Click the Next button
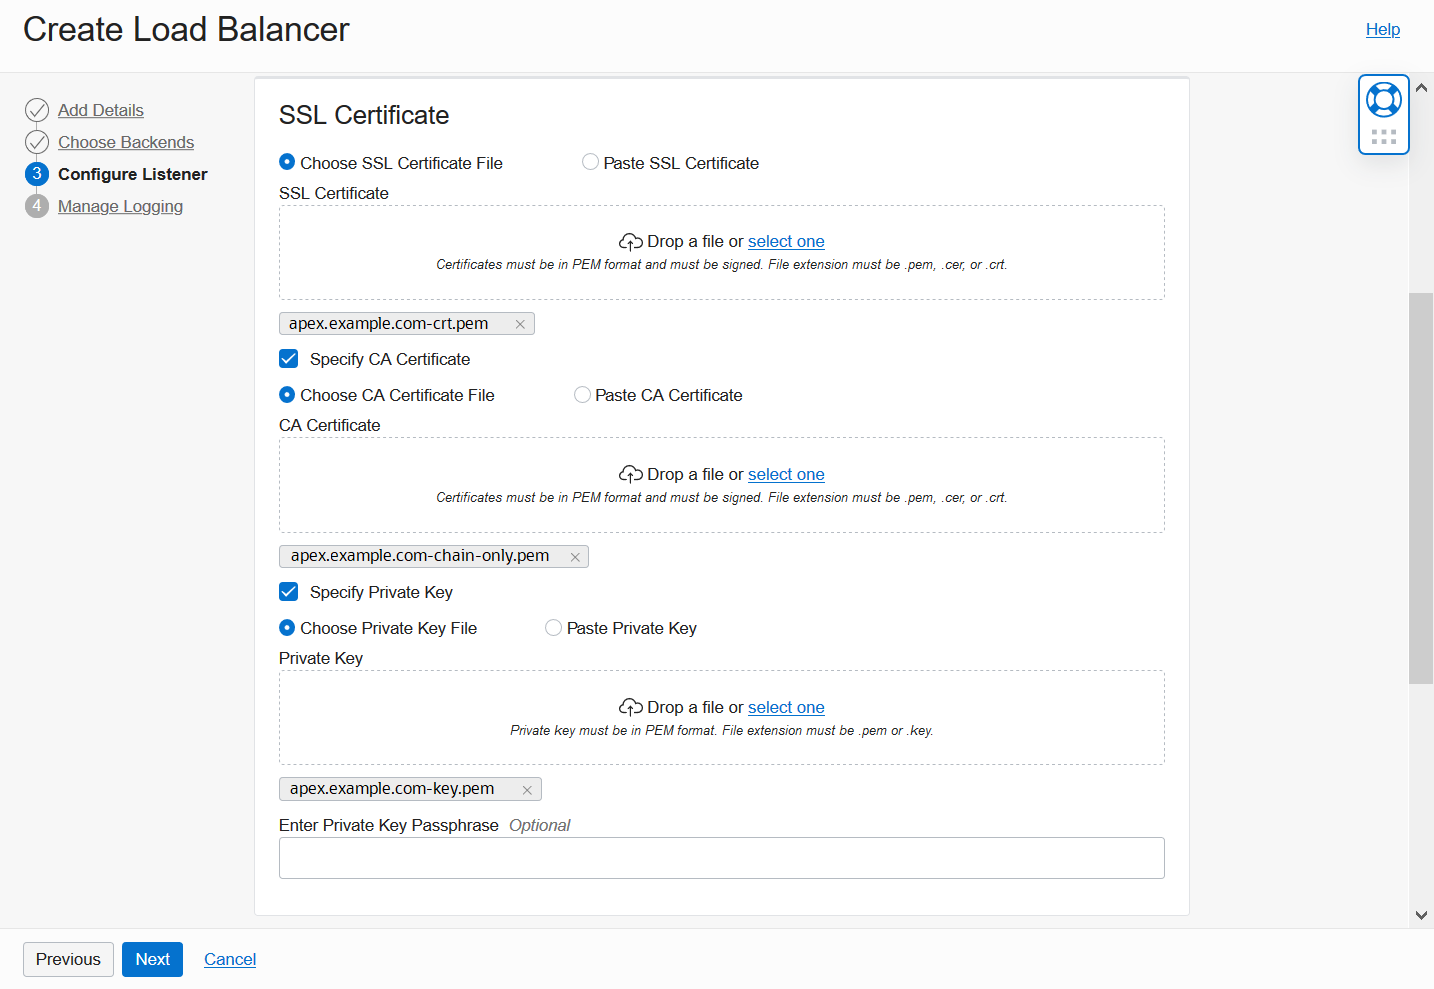1434x989 pixels. click(x=152, y=959)
